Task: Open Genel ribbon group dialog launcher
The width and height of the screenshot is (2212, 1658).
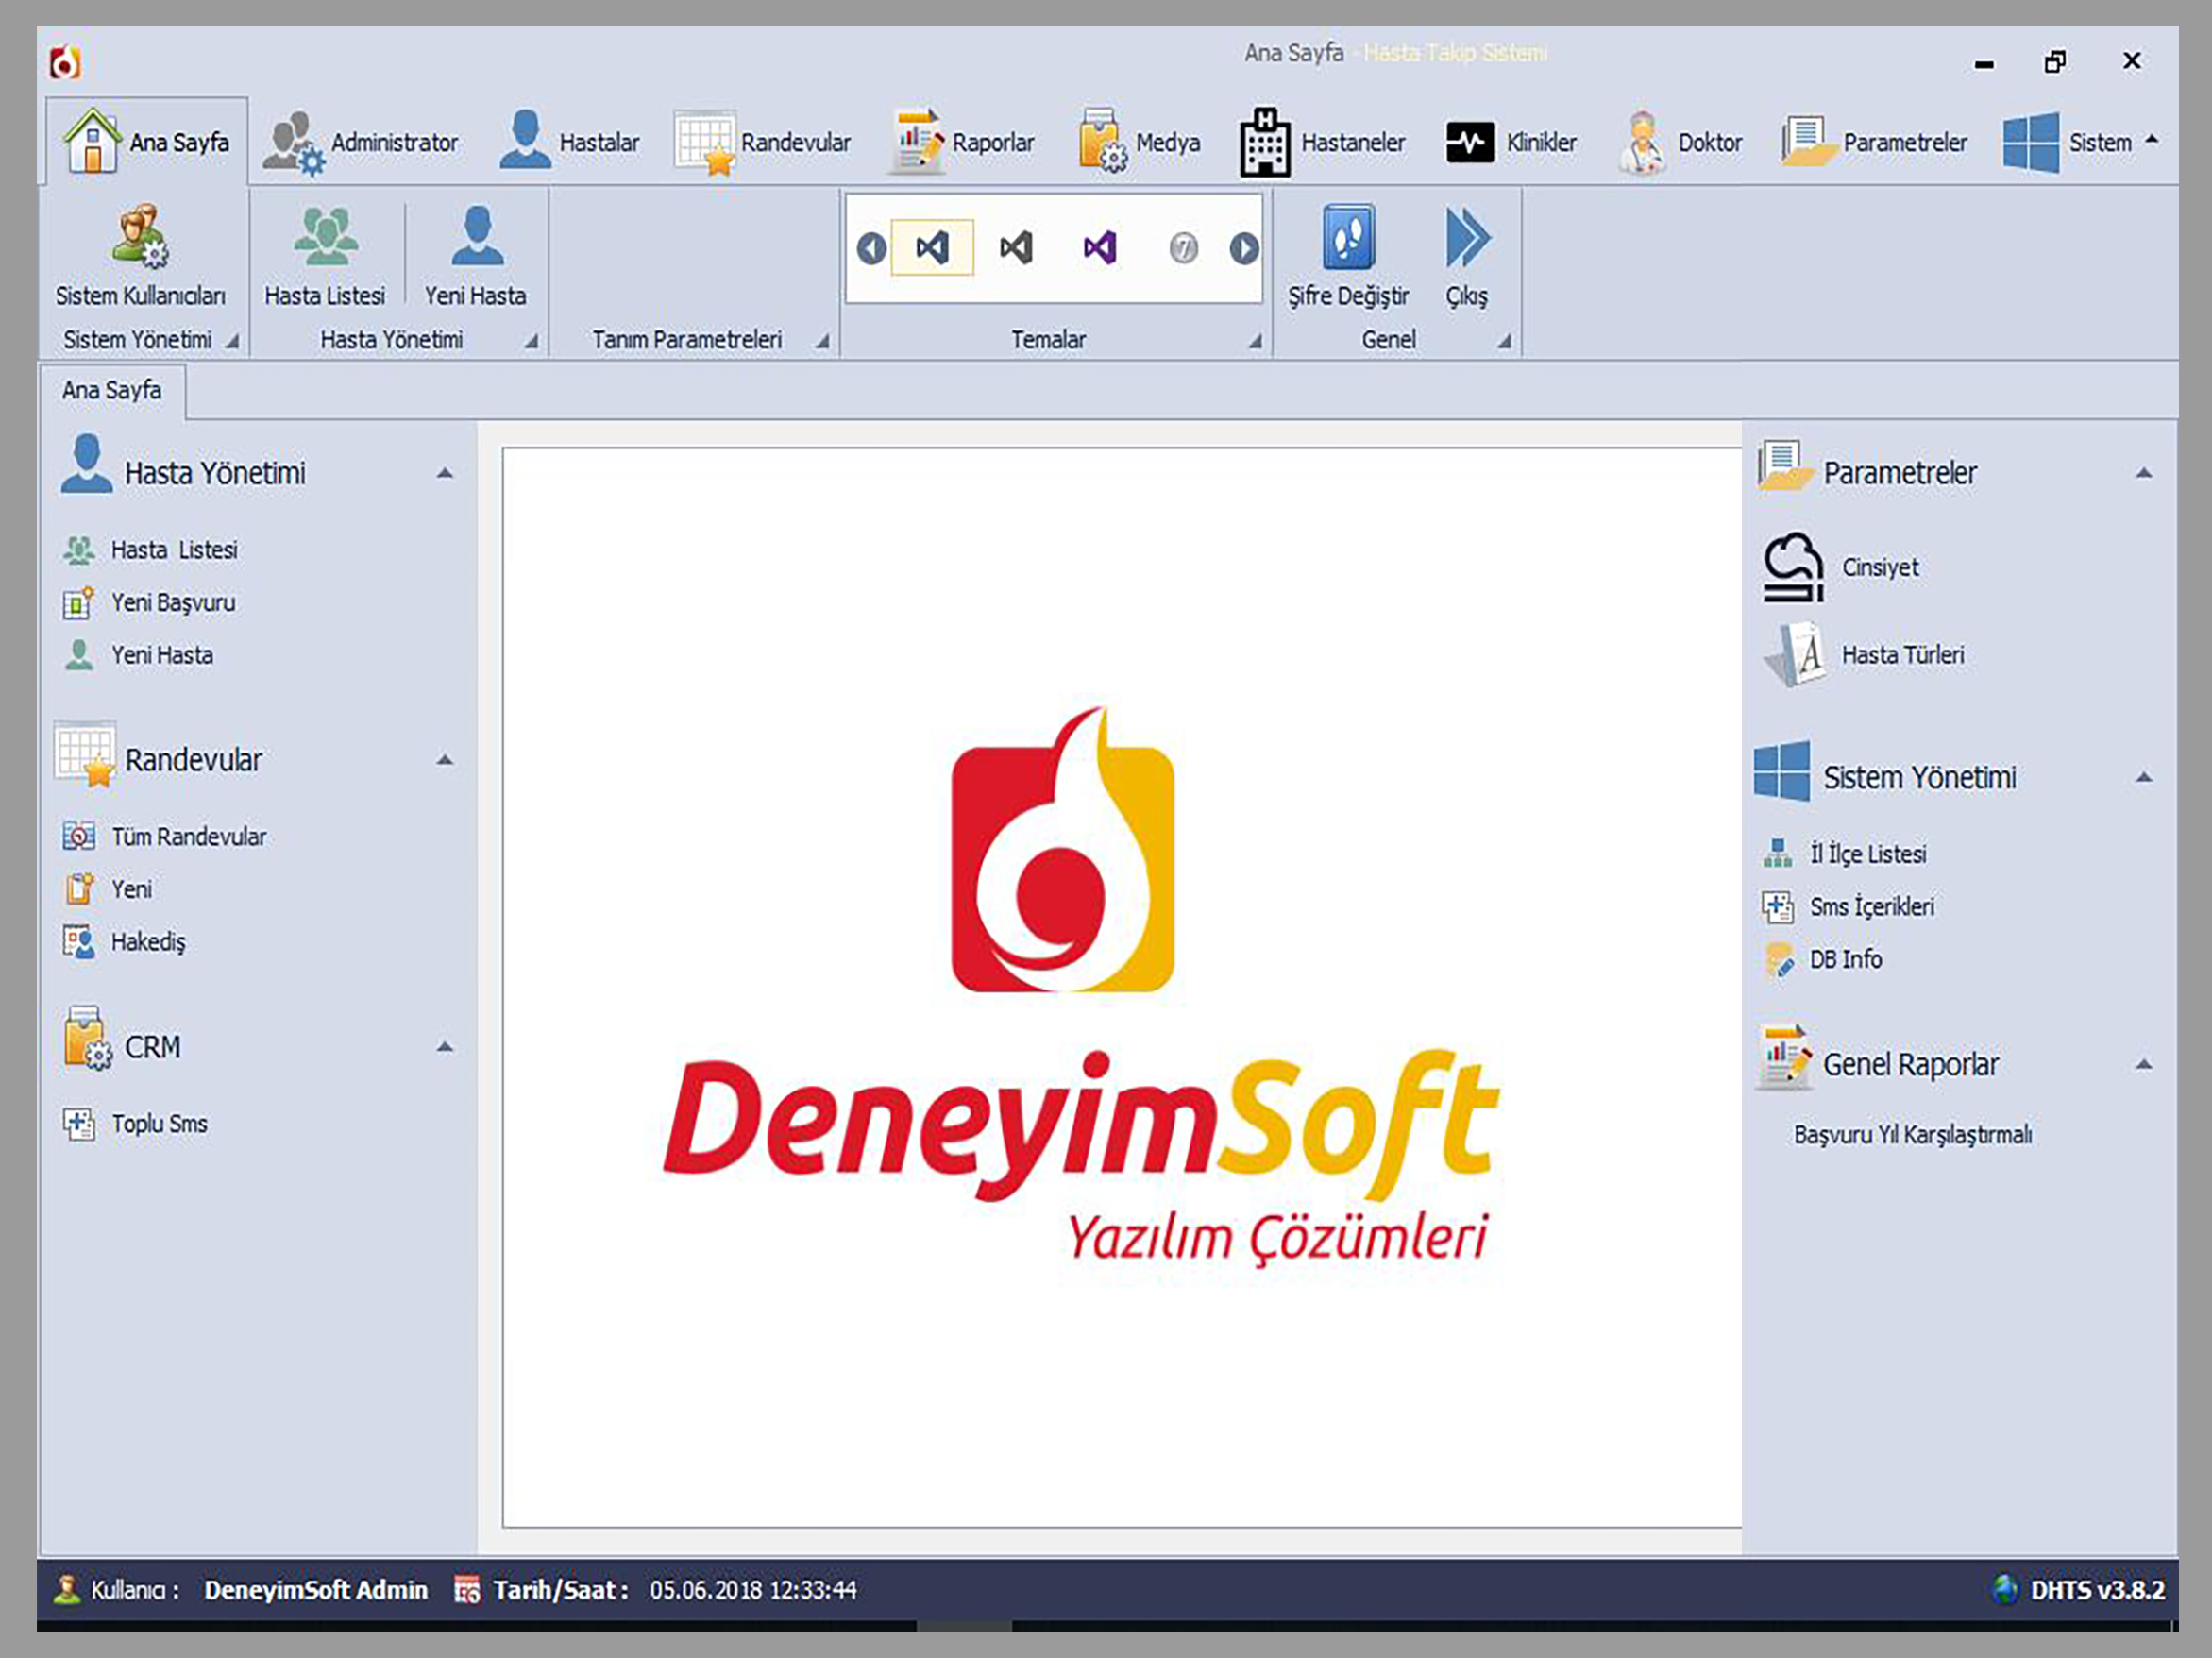Action: [x=1504, y=341]
